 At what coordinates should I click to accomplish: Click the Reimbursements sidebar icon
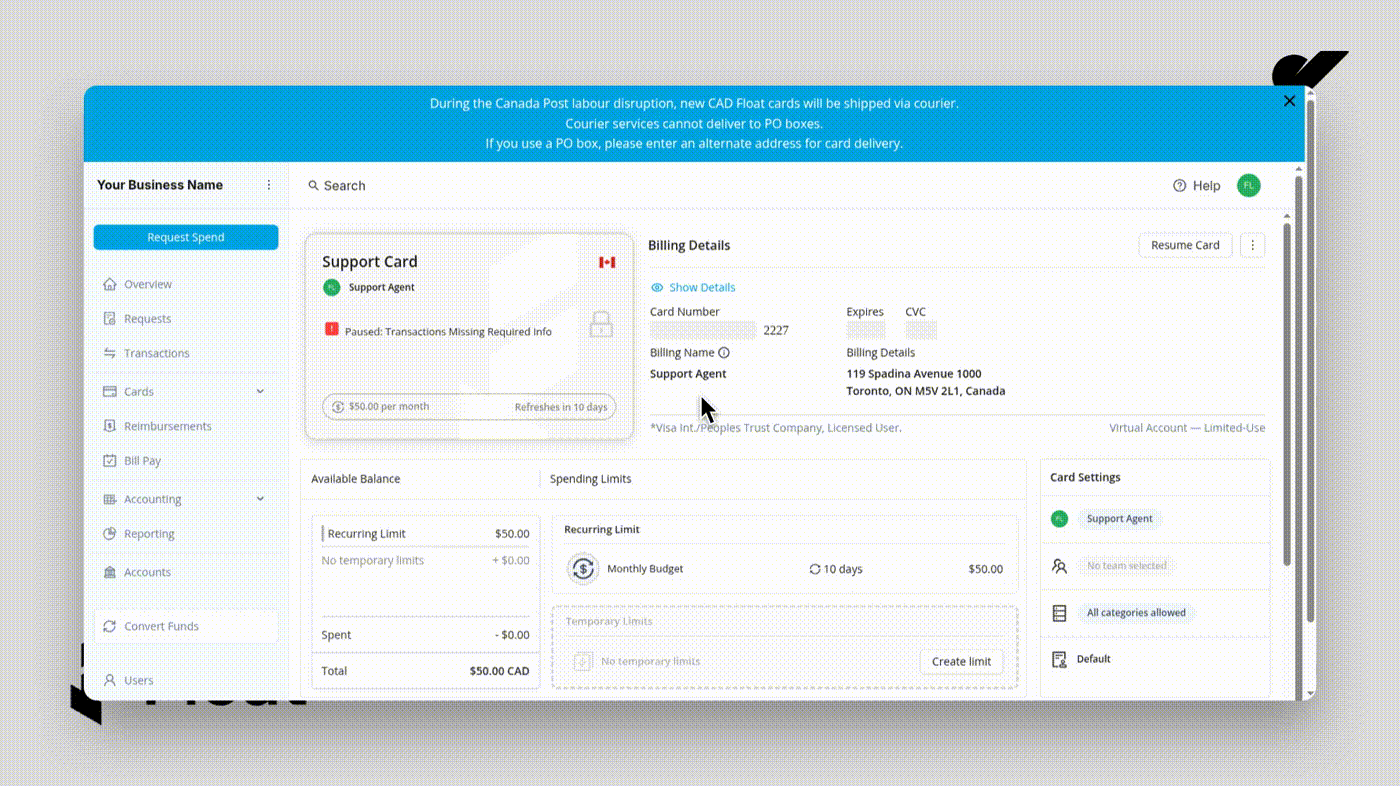click(x=110, y=426)
